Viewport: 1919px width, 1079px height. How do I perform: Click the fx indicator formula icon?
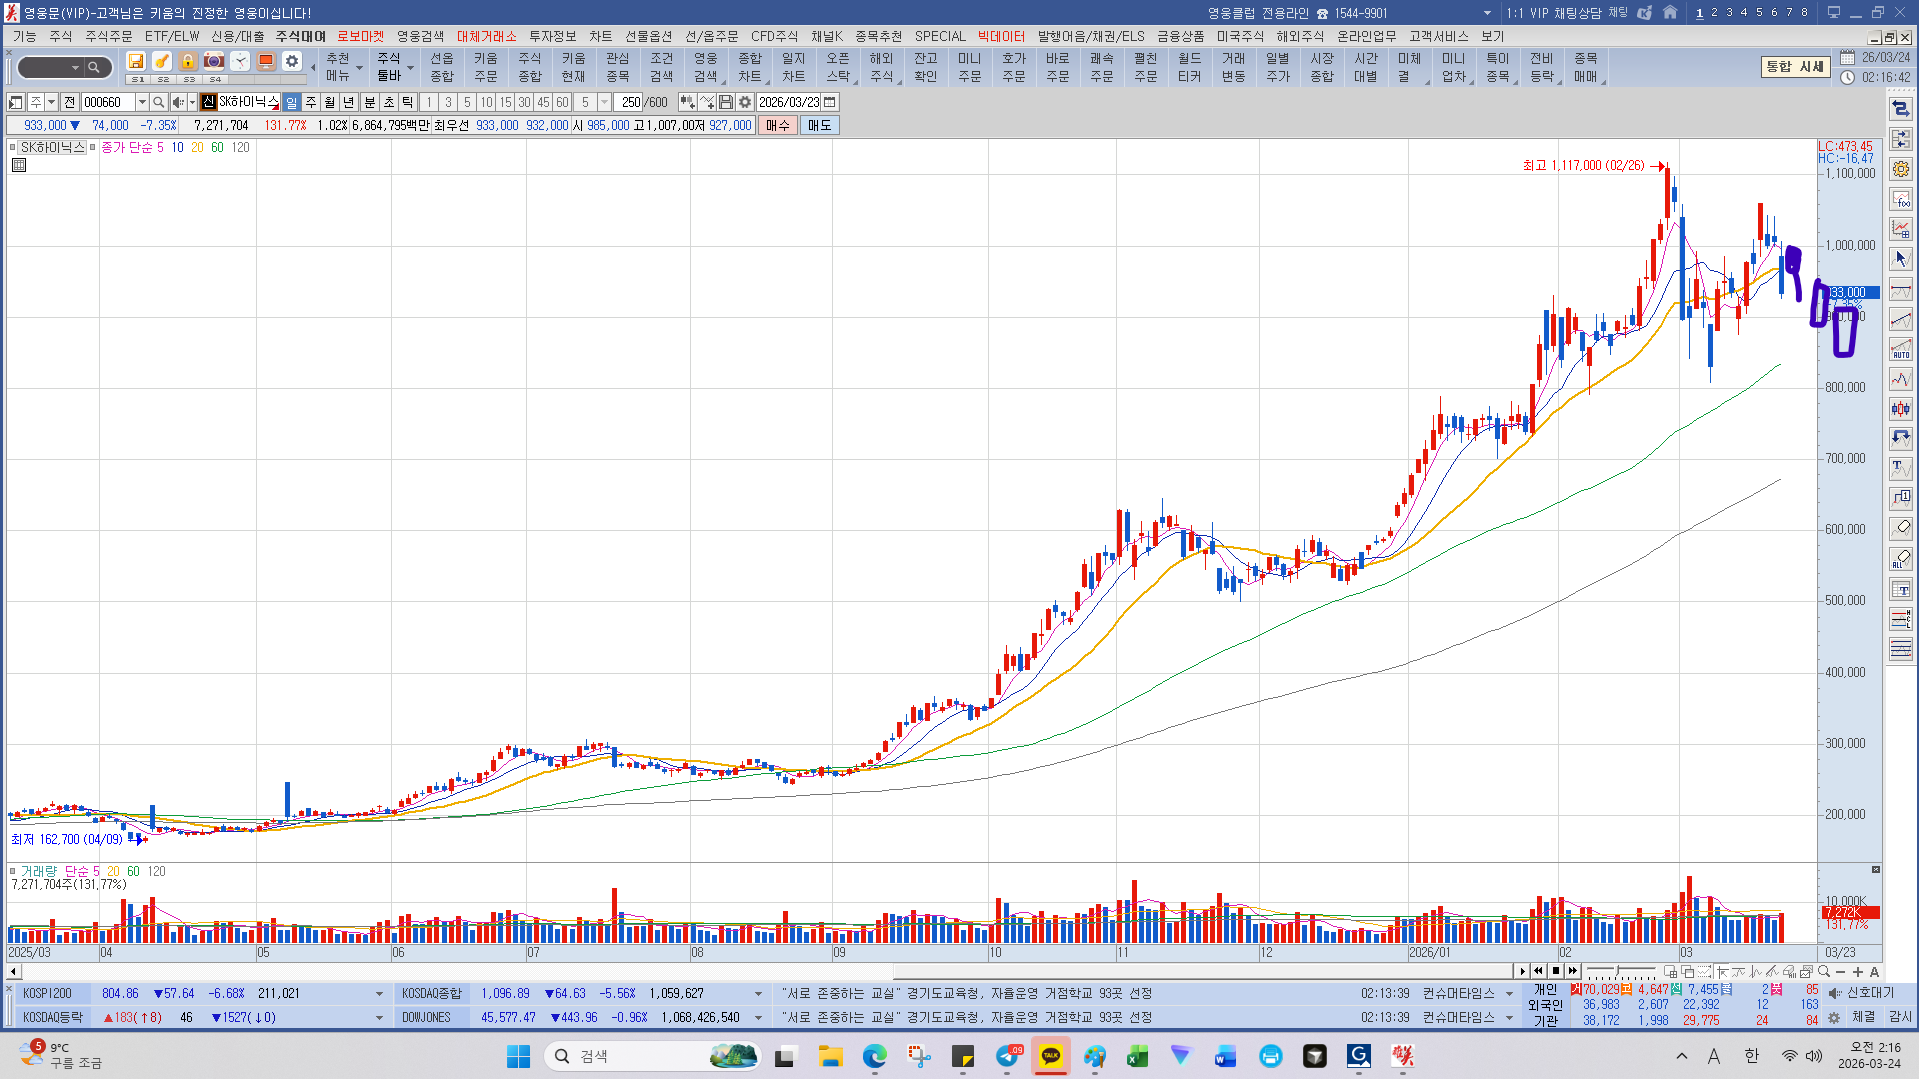click(x=1901, y=199)
